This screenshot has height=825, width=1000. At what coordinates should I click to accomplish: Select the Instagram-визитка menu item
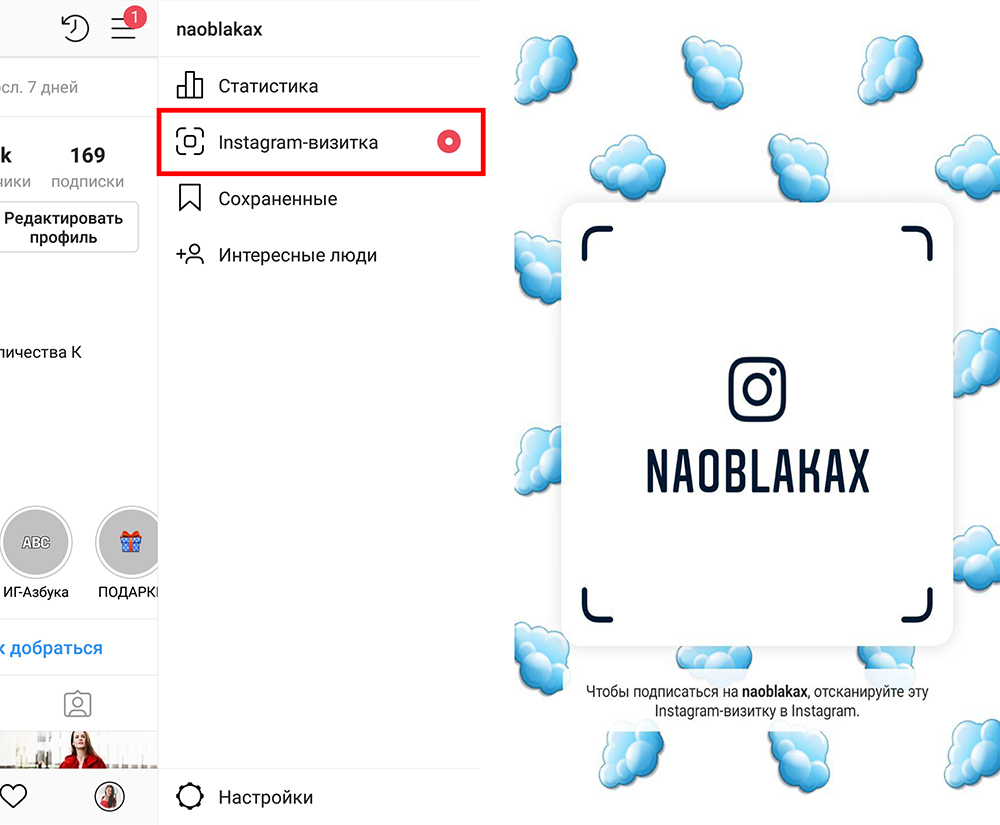point(321,142)
